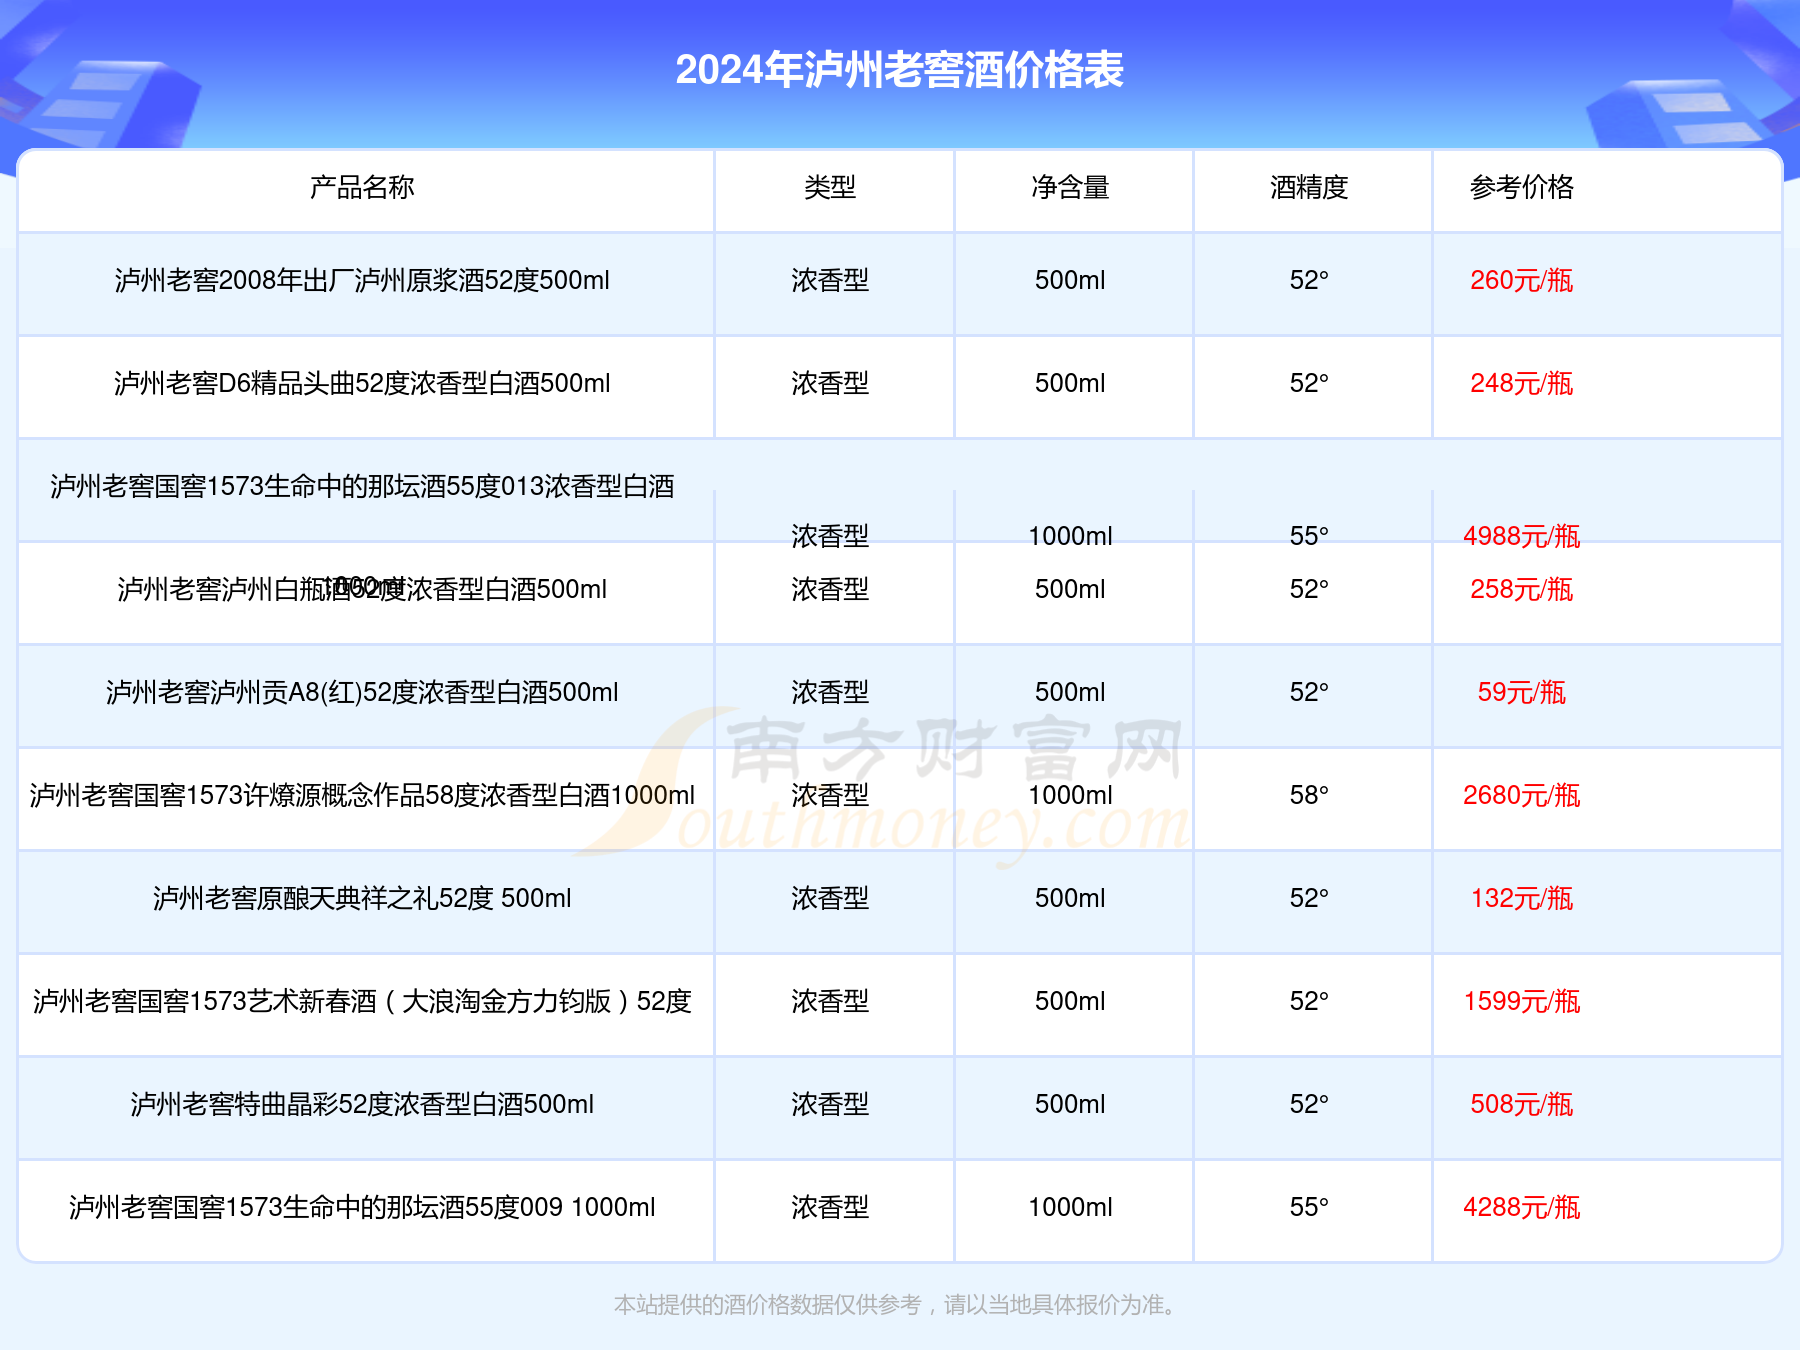Click the 248元/瓶 price

1521,383
